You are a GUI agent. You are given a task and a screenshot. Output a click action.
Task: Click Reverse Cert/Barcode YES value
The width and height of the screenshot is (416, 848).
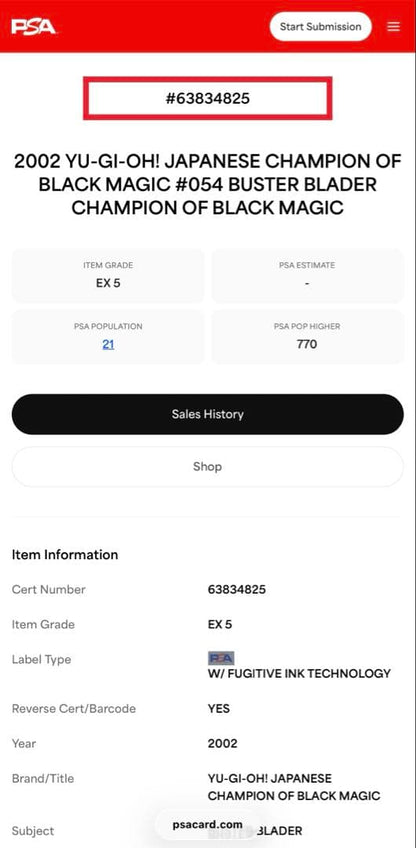click(219, 708)
